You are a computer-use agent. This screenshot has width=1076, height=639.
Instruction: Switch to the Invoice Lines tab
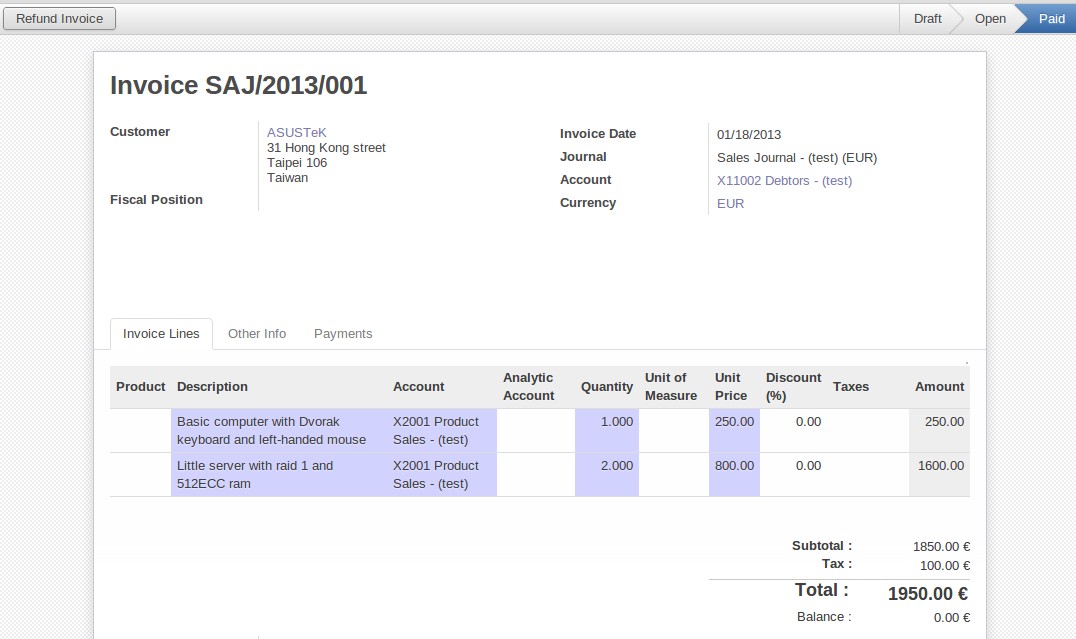coord(161,334)
